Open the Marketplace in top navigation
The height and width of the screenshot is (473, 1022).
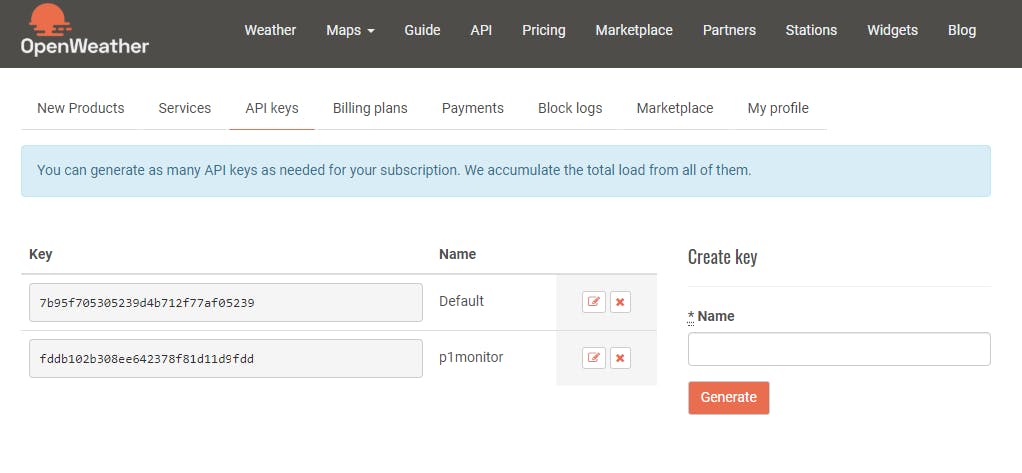click(x=634, y=30)
